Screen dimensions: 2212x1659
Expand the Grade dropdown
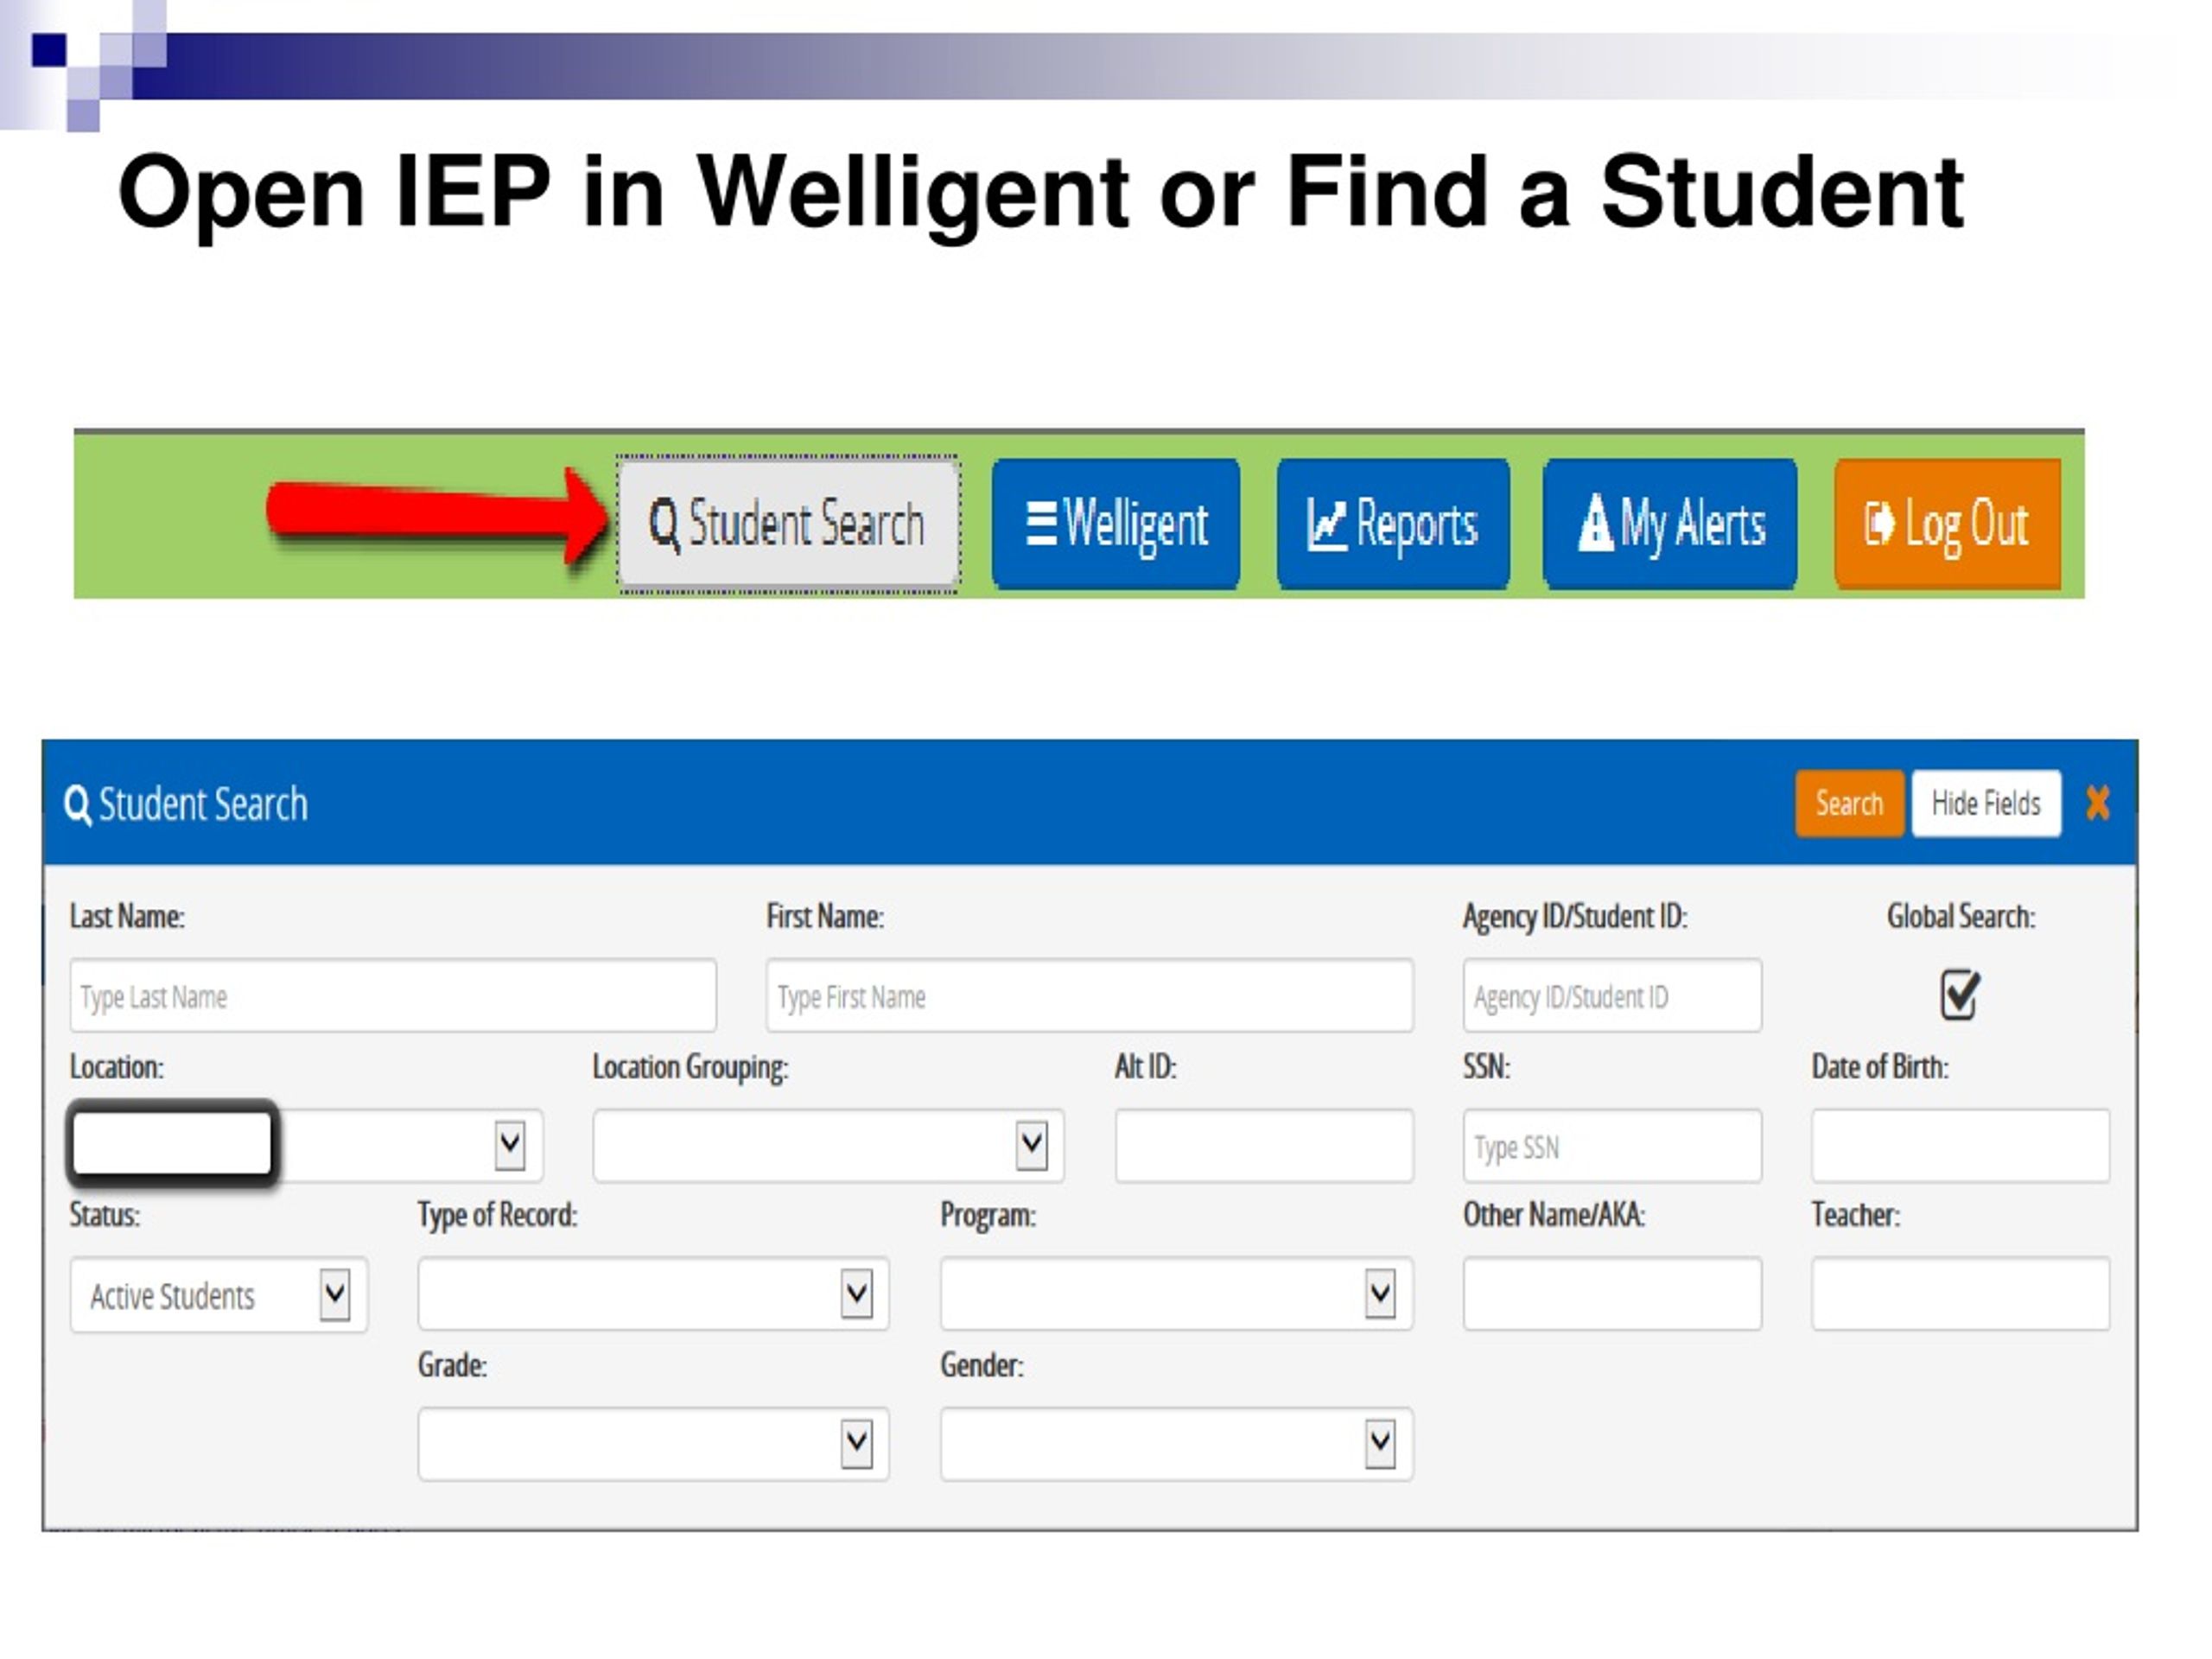coord(857,1444)
